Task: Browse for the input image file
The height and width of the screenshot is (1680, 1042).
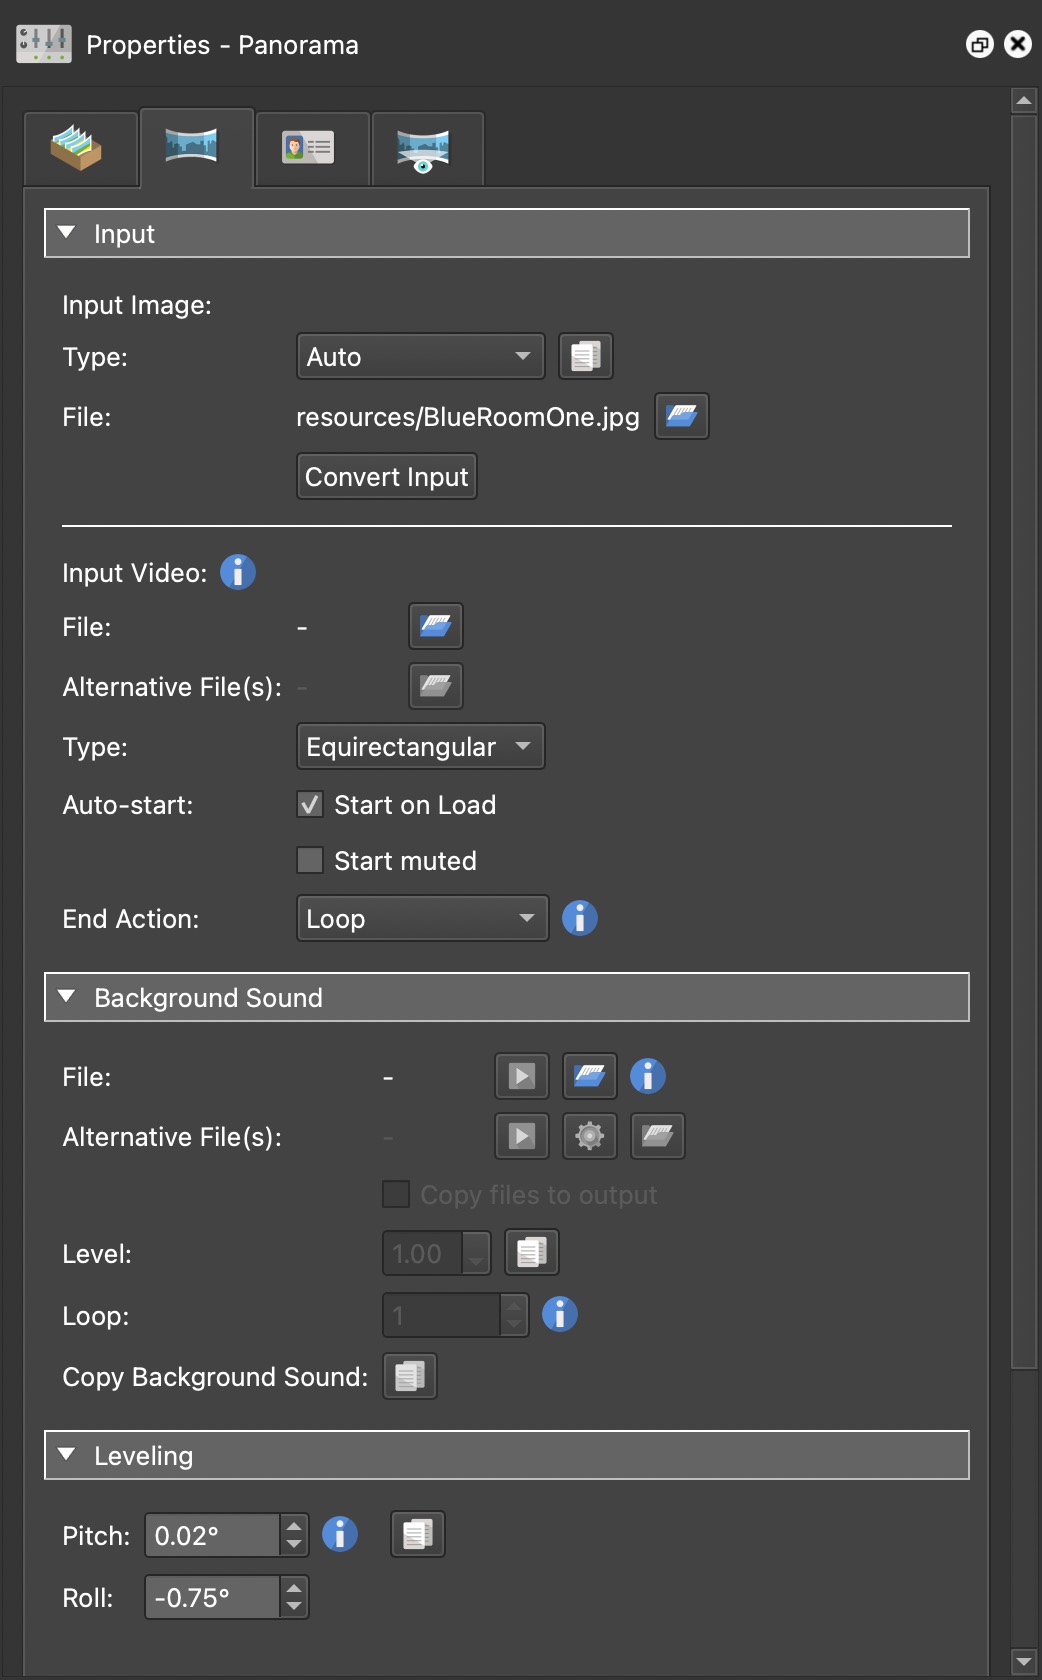Action: [x=681, y=416]
